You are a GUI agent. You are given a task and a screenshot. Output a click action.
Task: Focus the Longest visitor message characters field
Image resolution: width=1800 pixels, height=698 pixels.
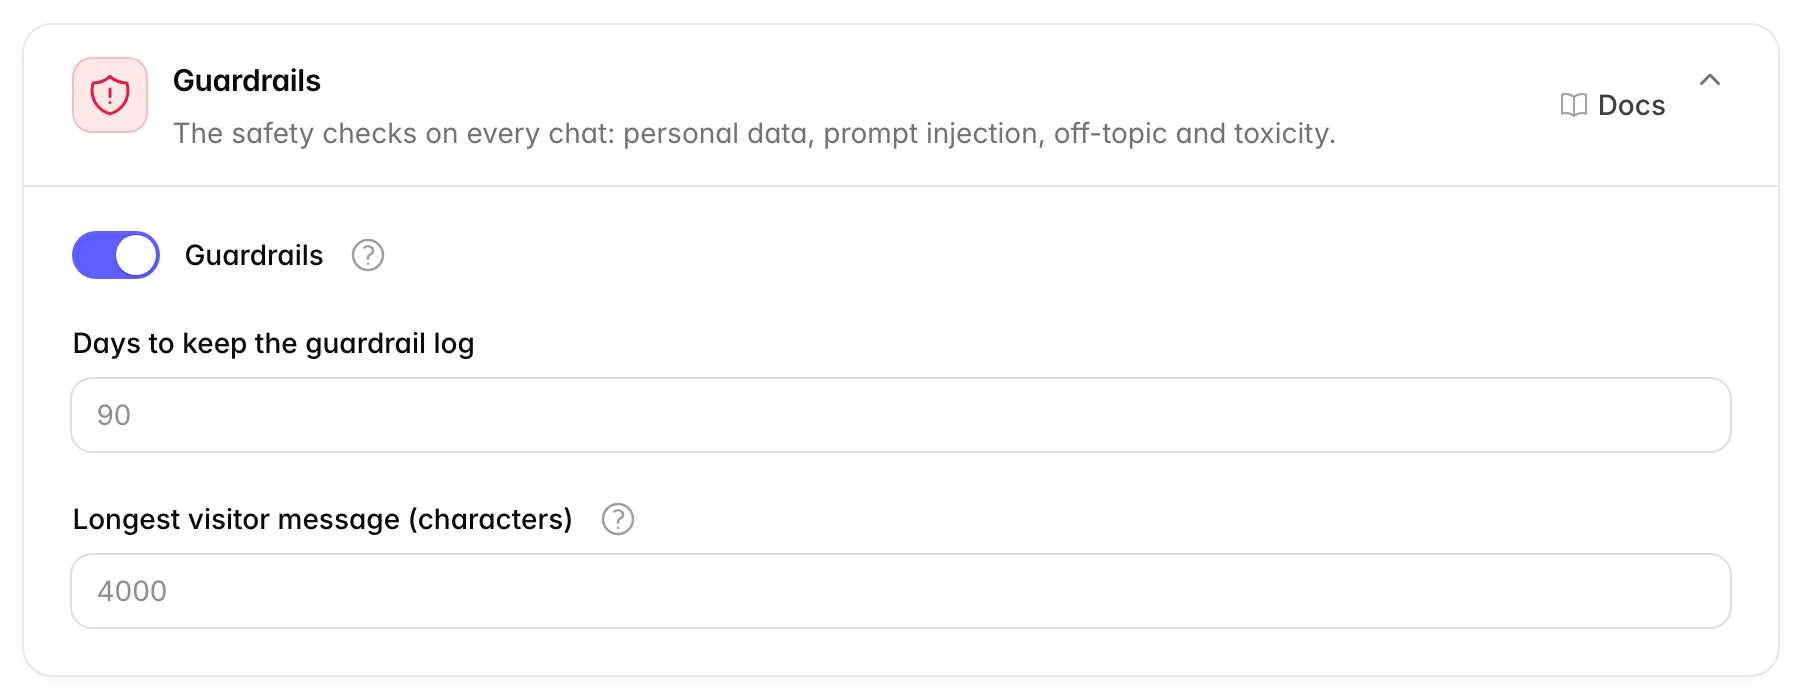pyautogui.click(x=901, y=591)
